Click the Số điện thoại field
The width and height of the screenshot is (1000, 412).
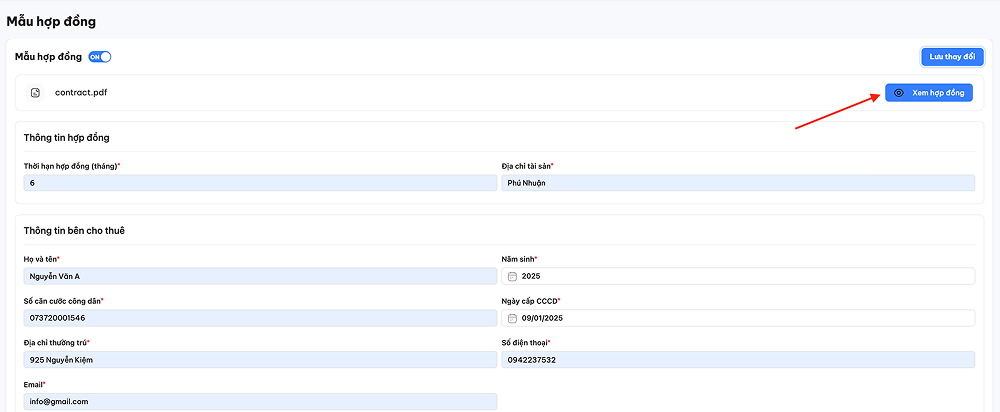[739, 360]
